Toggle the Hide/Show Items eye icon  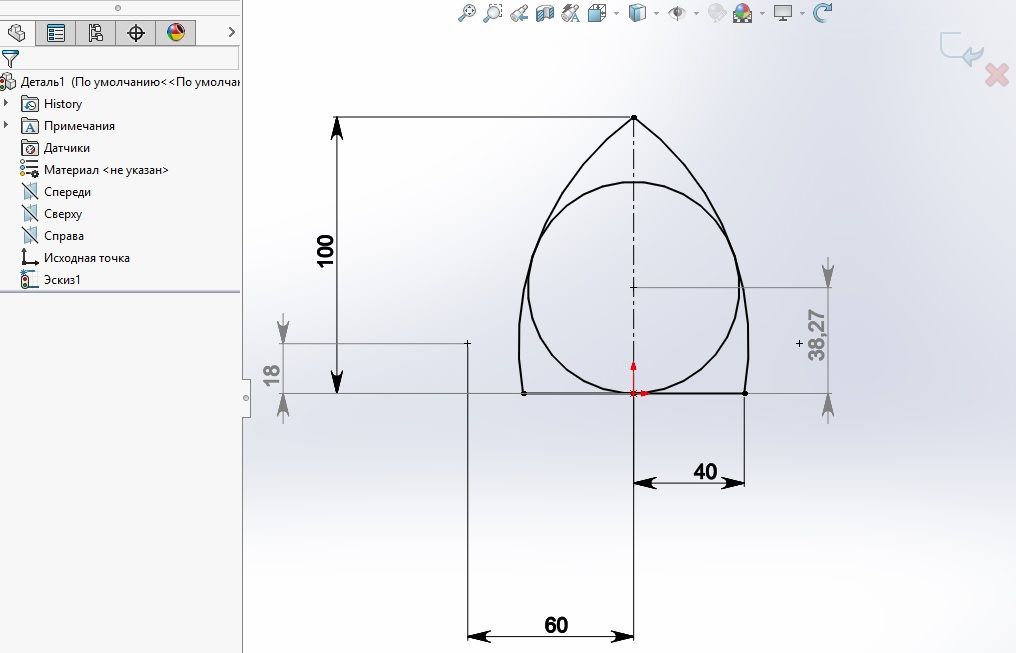coord(677,13)
